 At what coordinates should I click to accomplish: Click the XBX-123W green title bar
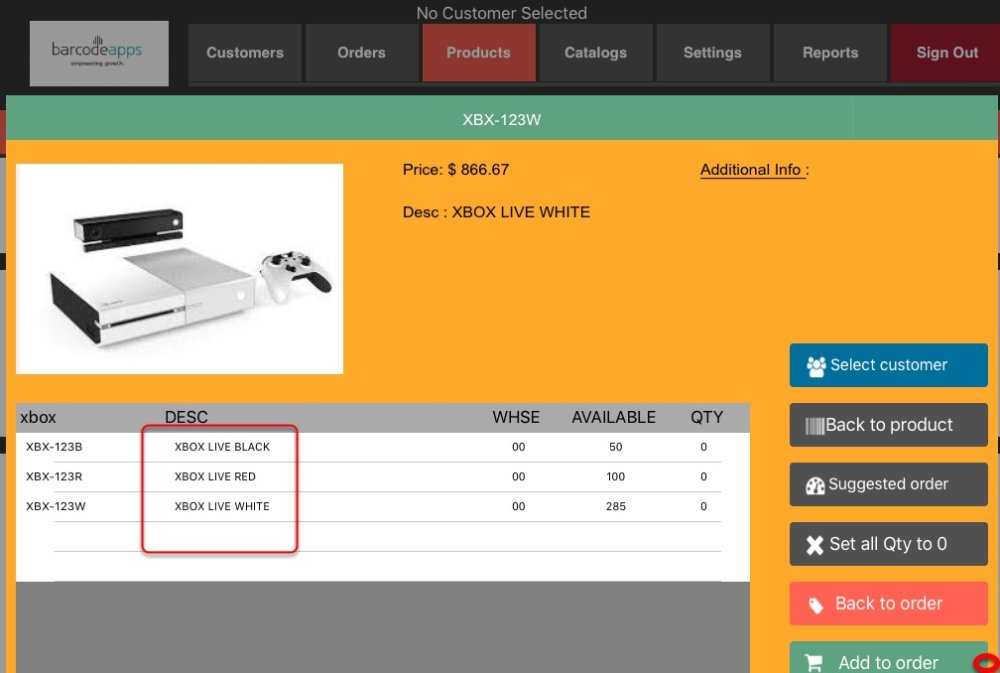[x=501, y=119]
